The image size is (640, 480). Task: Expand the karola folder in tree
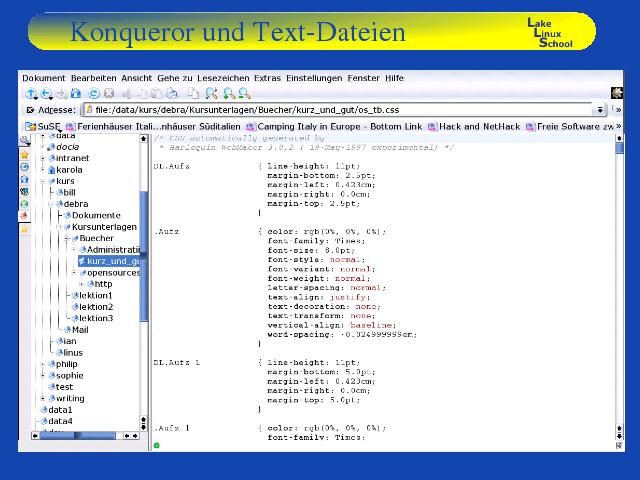[x=42, y=169]
